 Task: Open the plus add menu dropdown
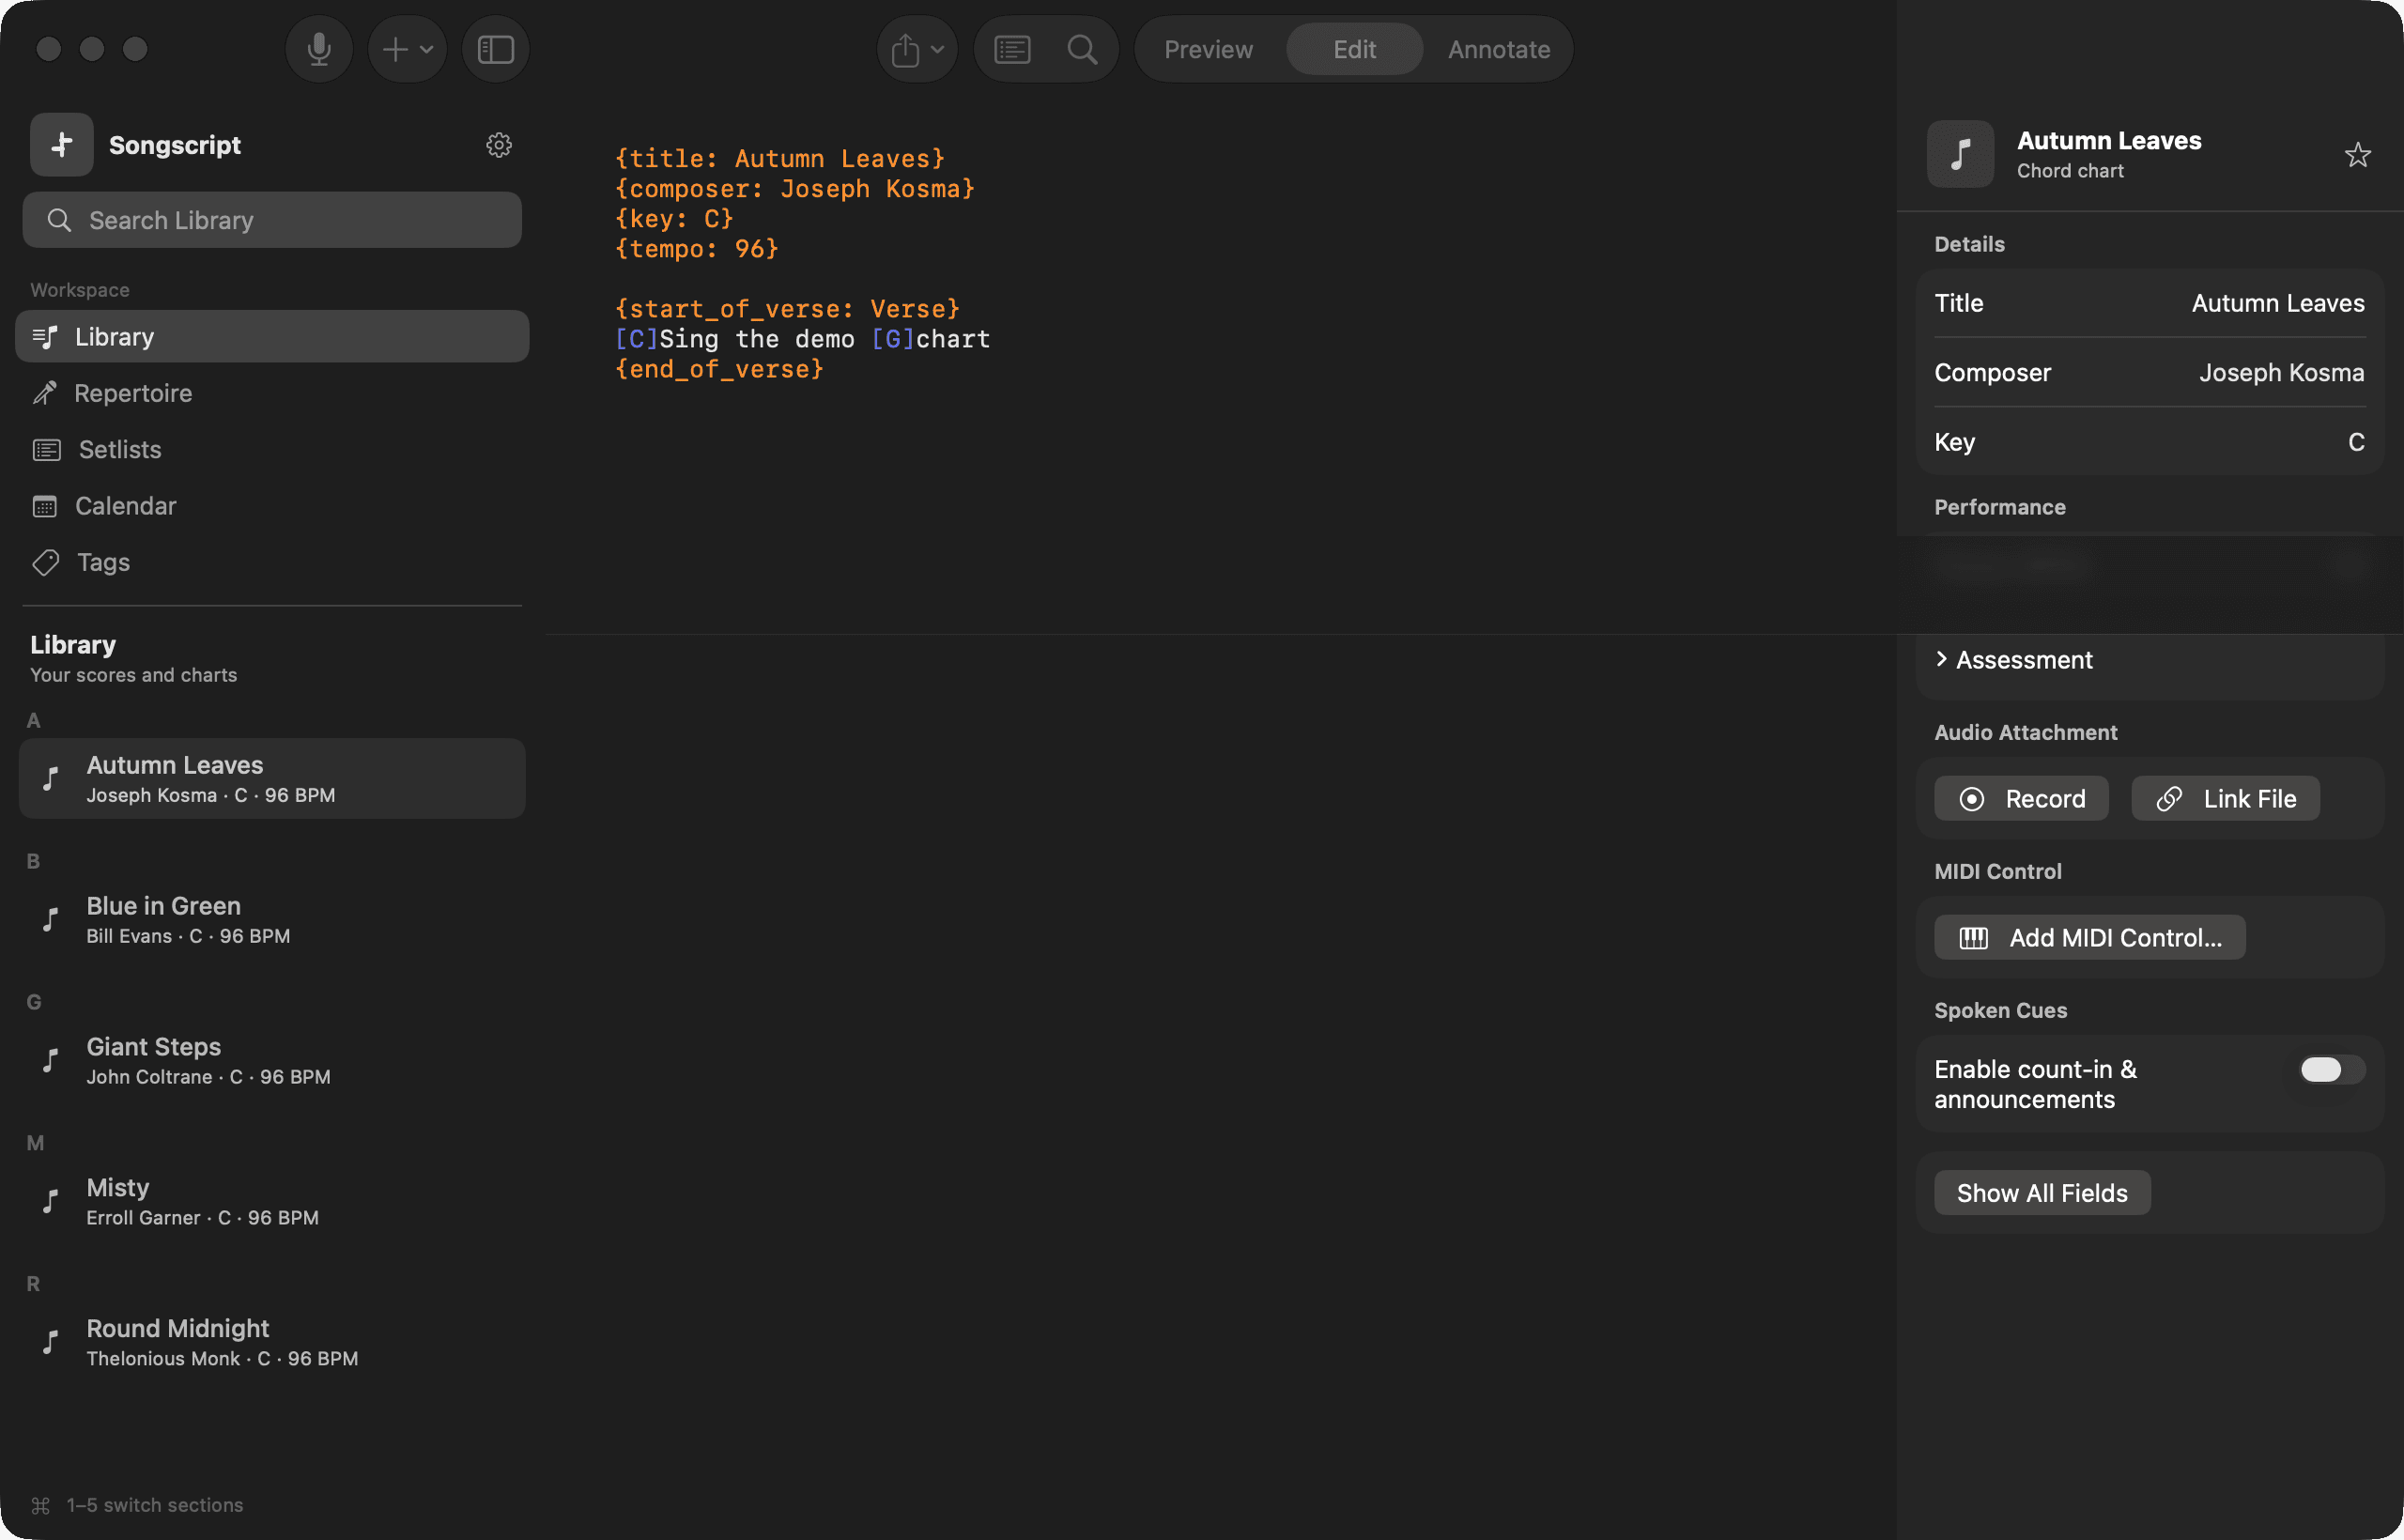click(408, 49)
